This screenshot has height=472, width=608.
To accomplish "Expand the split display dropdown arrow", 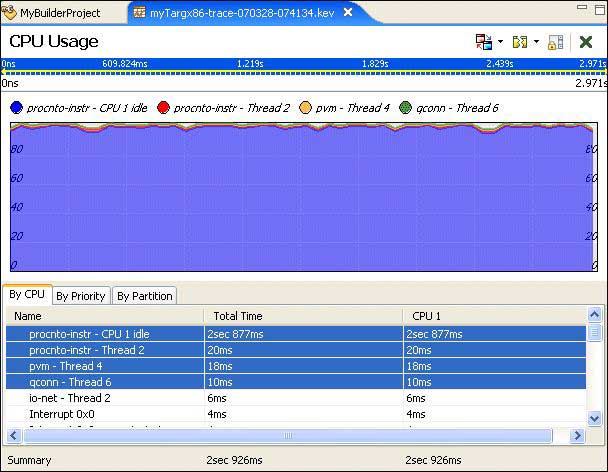I will tap(536, 42).
